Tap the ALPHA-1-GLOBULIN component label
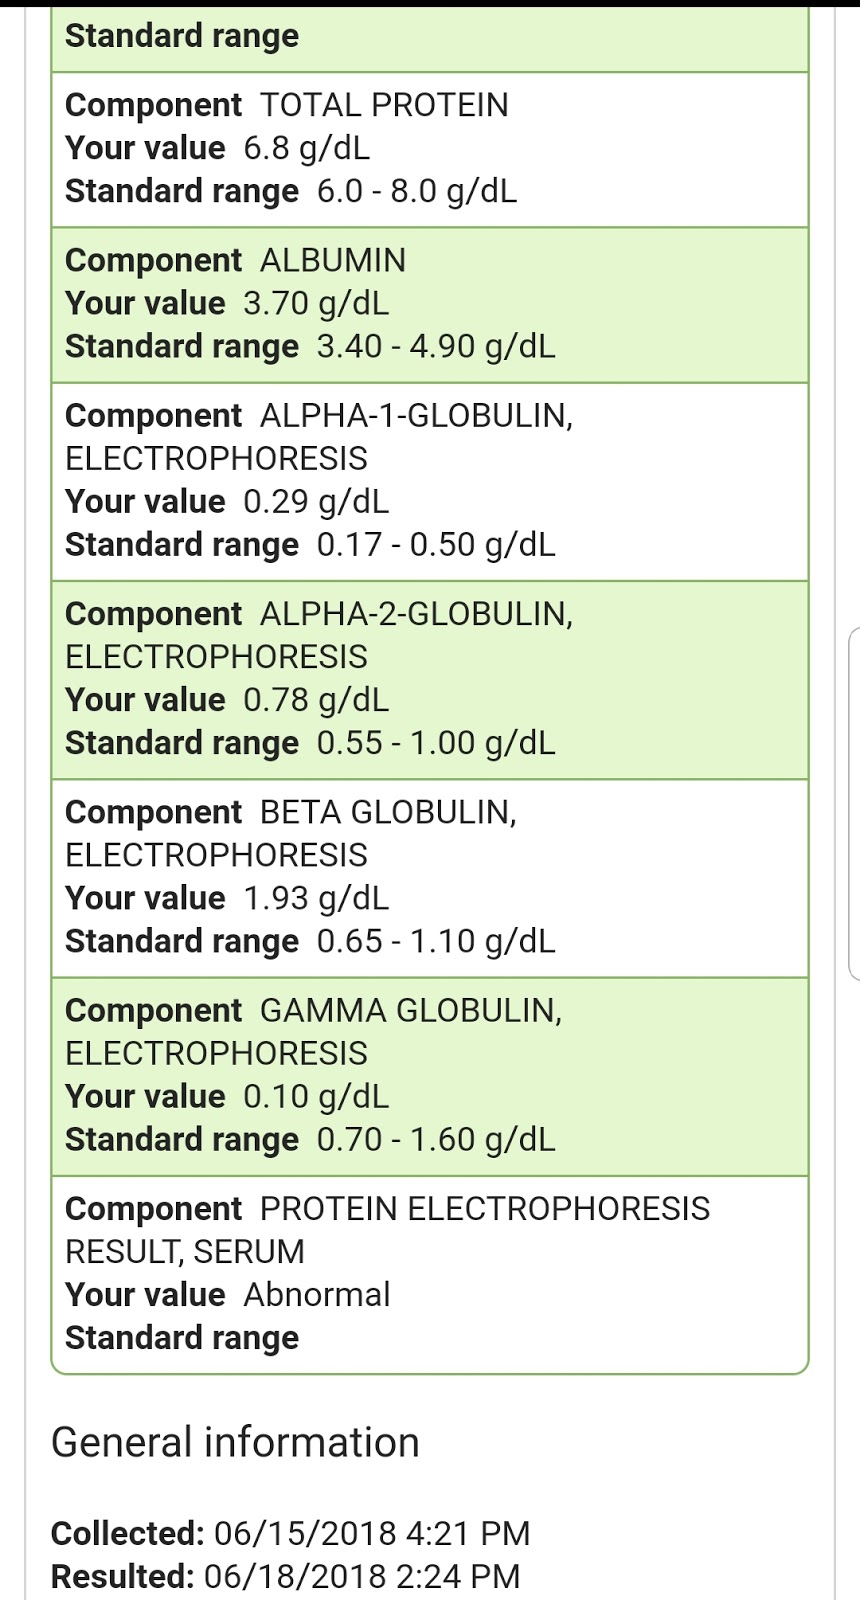Image resolution: width=860 pixels, height=1600 pixels. coord(416,416)
